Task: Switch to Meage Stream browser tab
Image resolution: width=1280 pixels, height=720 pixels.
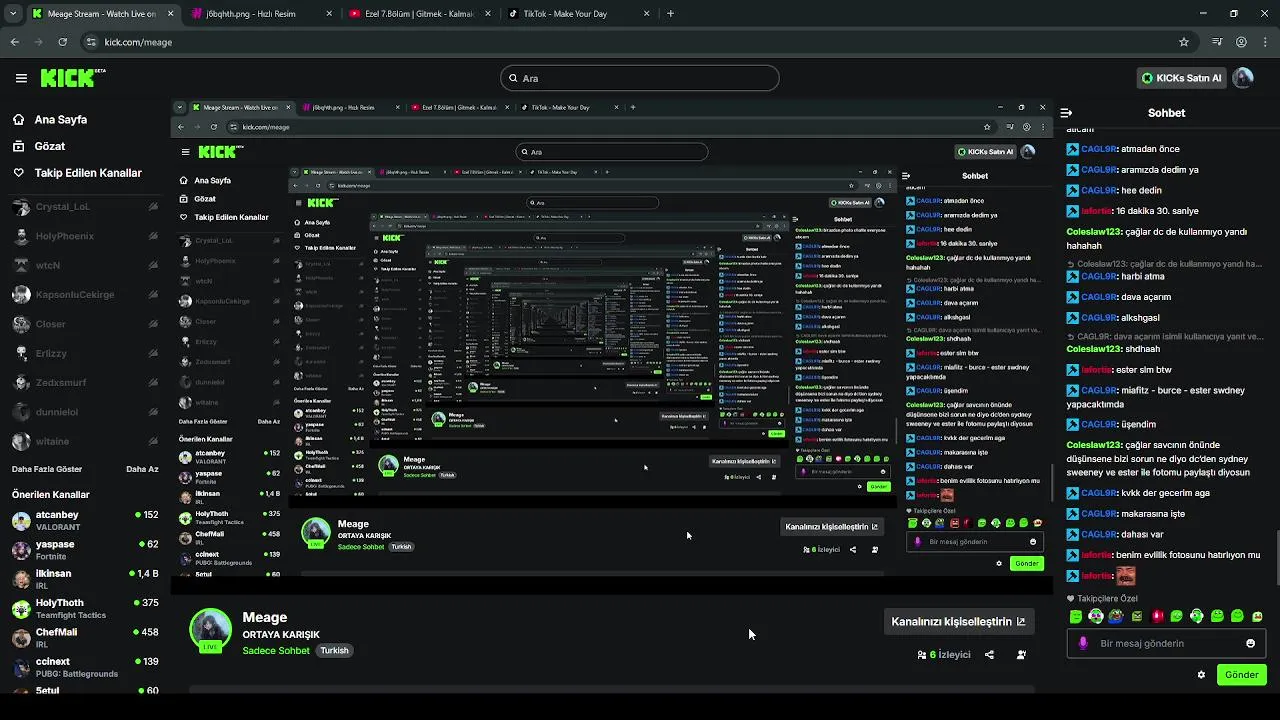Action: click(x=103, y=14)
